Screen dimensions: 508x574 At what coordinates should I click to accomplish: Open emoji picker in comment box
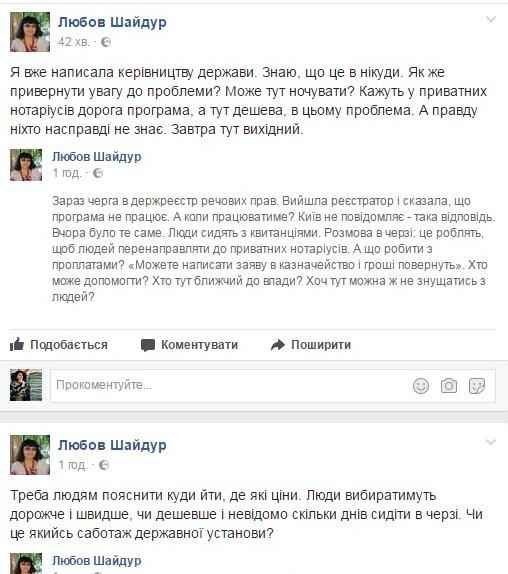pyautogui.click(x=421, y=385)
